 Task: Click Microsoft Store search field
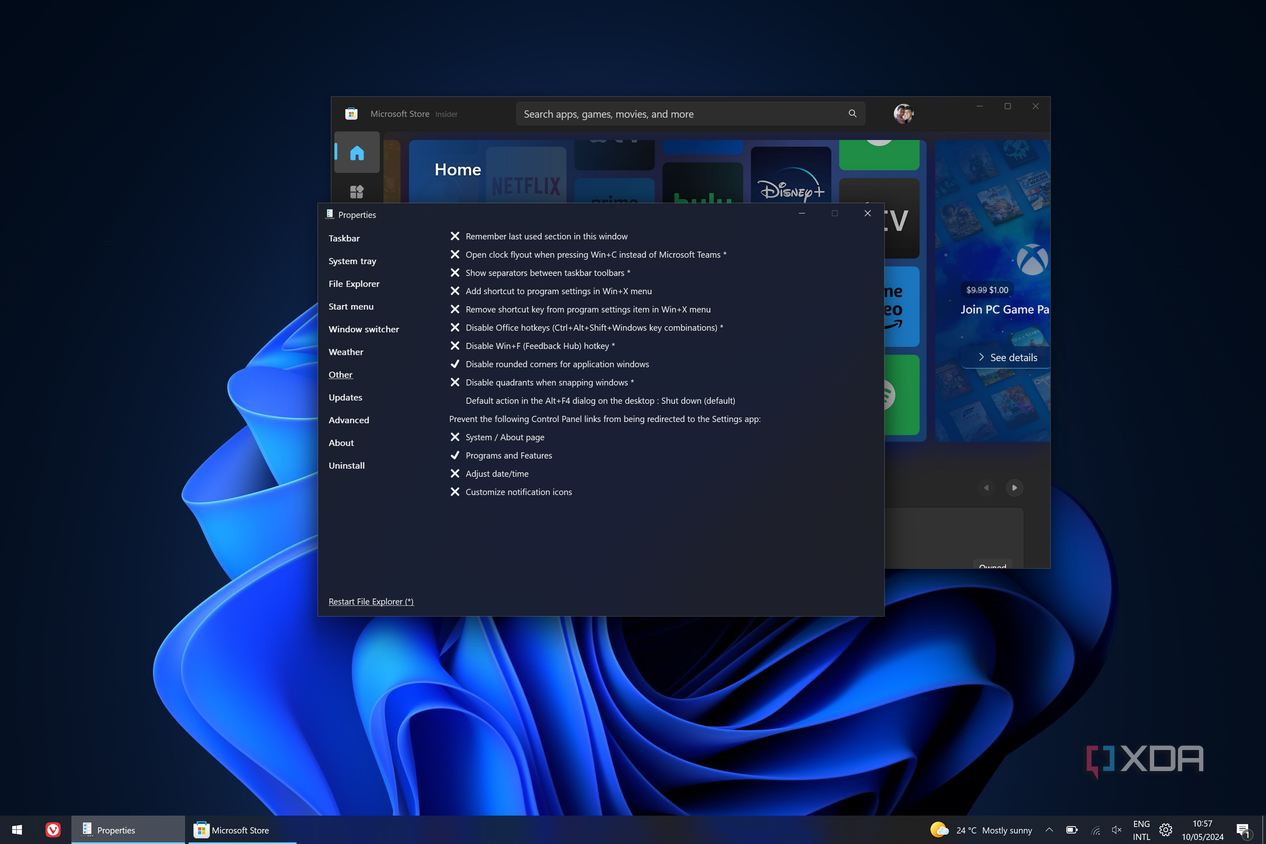tap(691, 114)
